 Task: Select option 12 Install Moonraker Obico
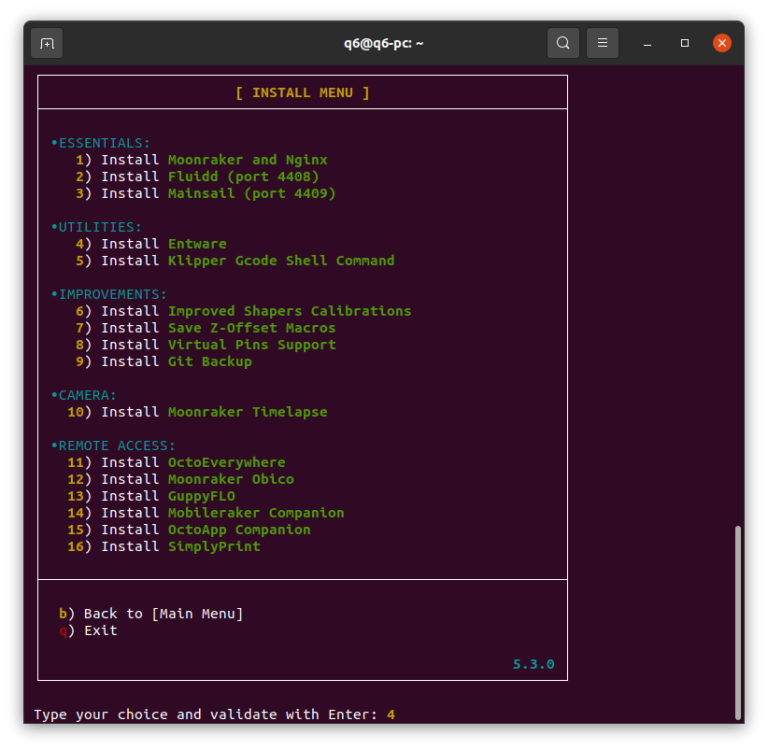point(180,479)
